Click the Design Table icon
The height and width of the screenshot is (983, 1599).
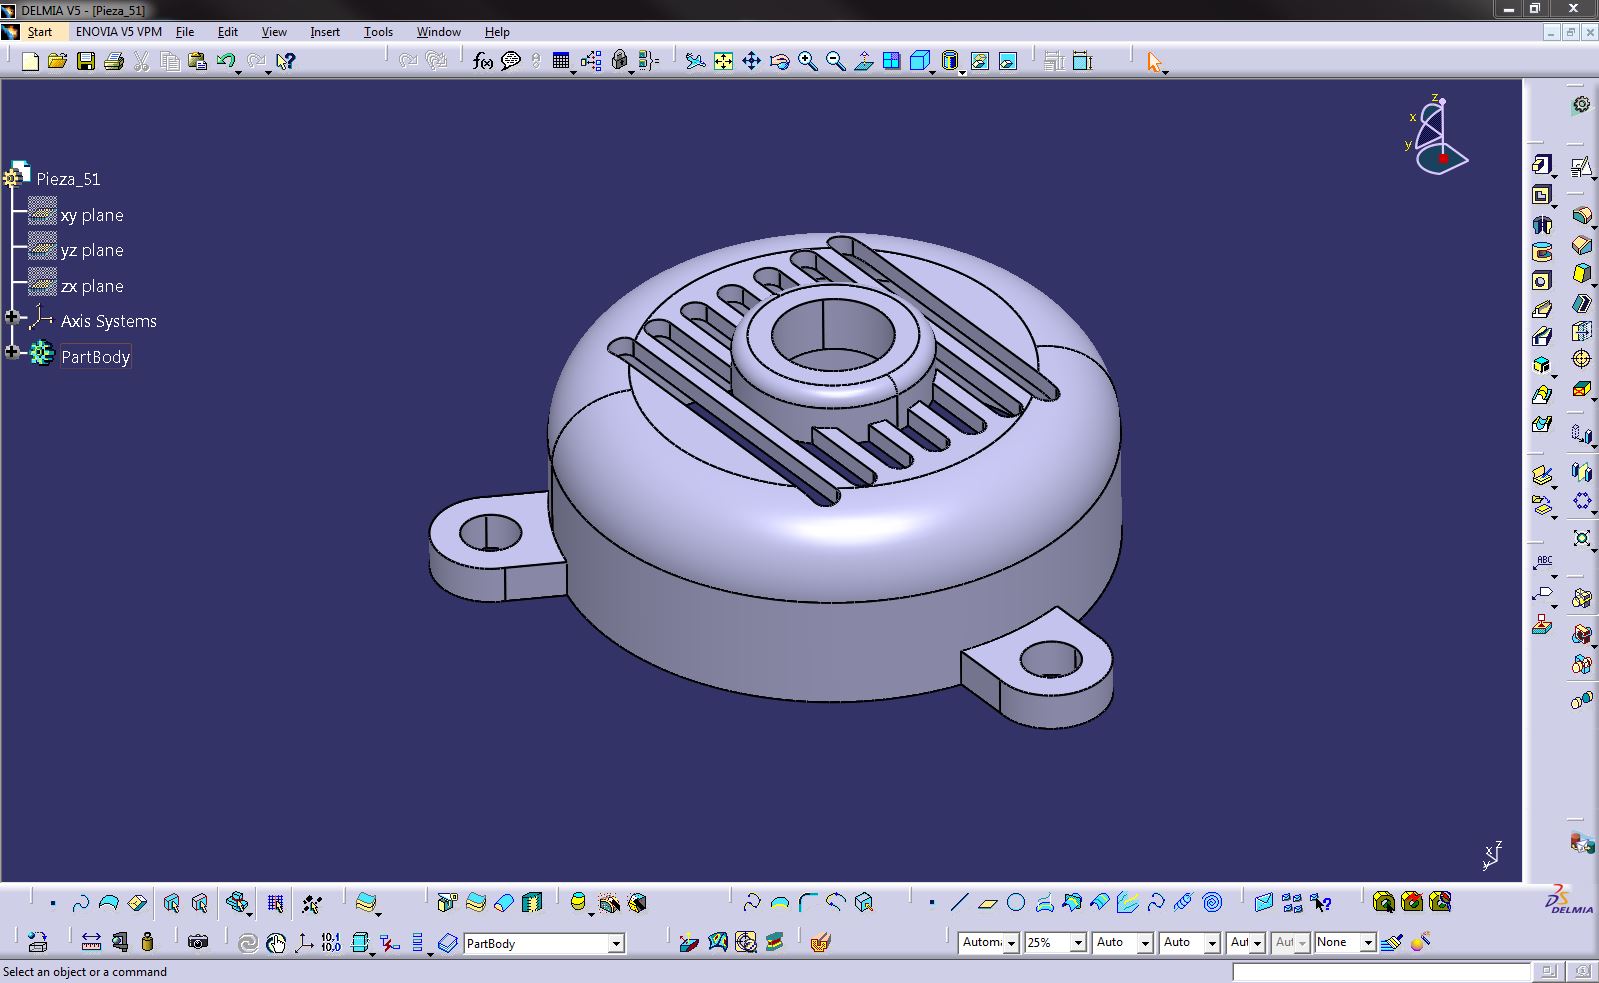561,61
